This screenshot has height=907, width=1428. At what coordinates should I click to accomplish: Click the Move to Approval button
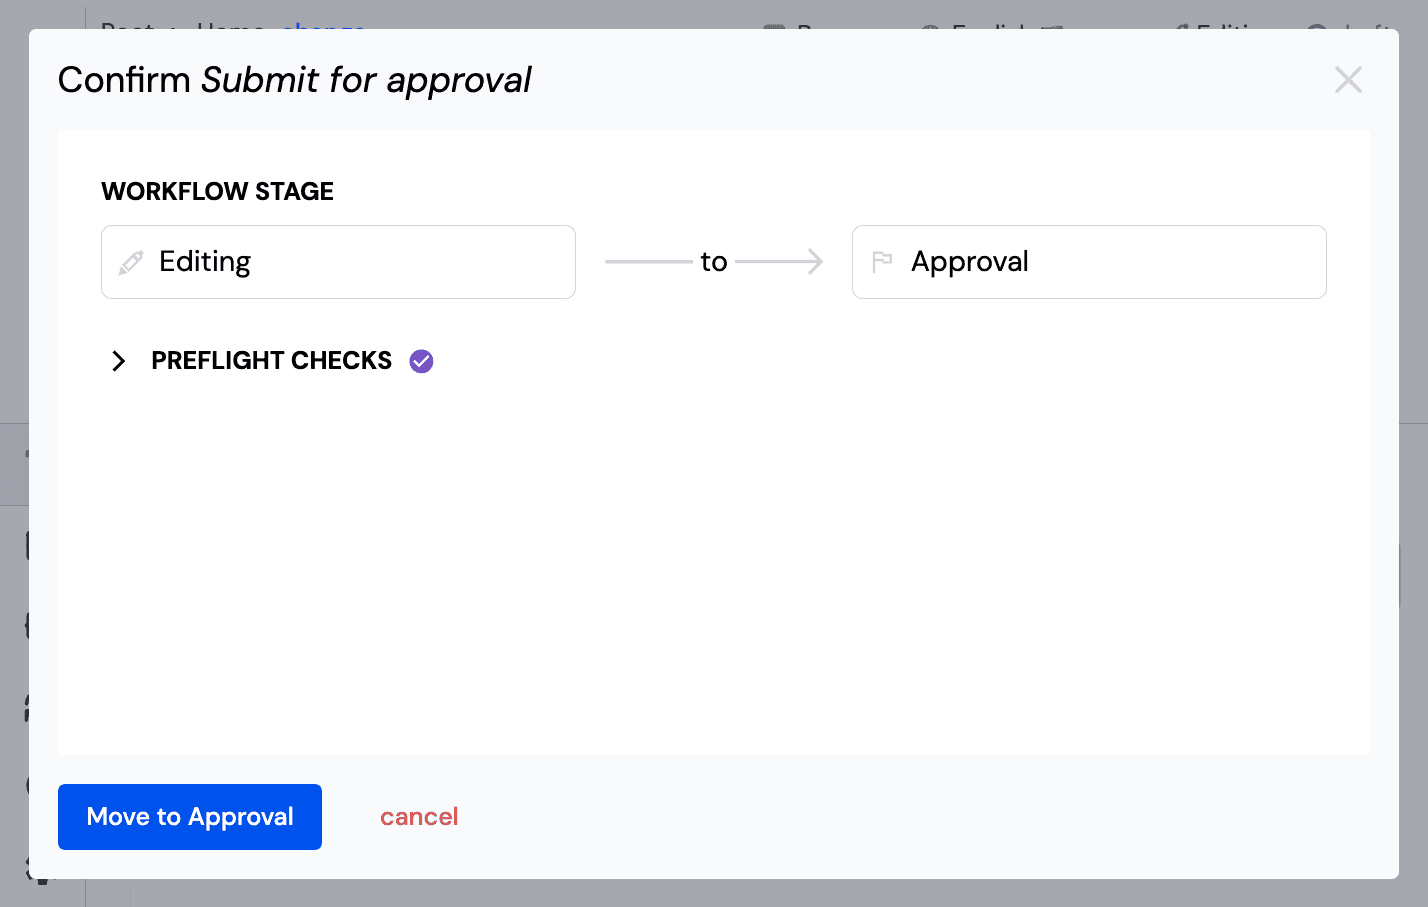tap(190, 817)
